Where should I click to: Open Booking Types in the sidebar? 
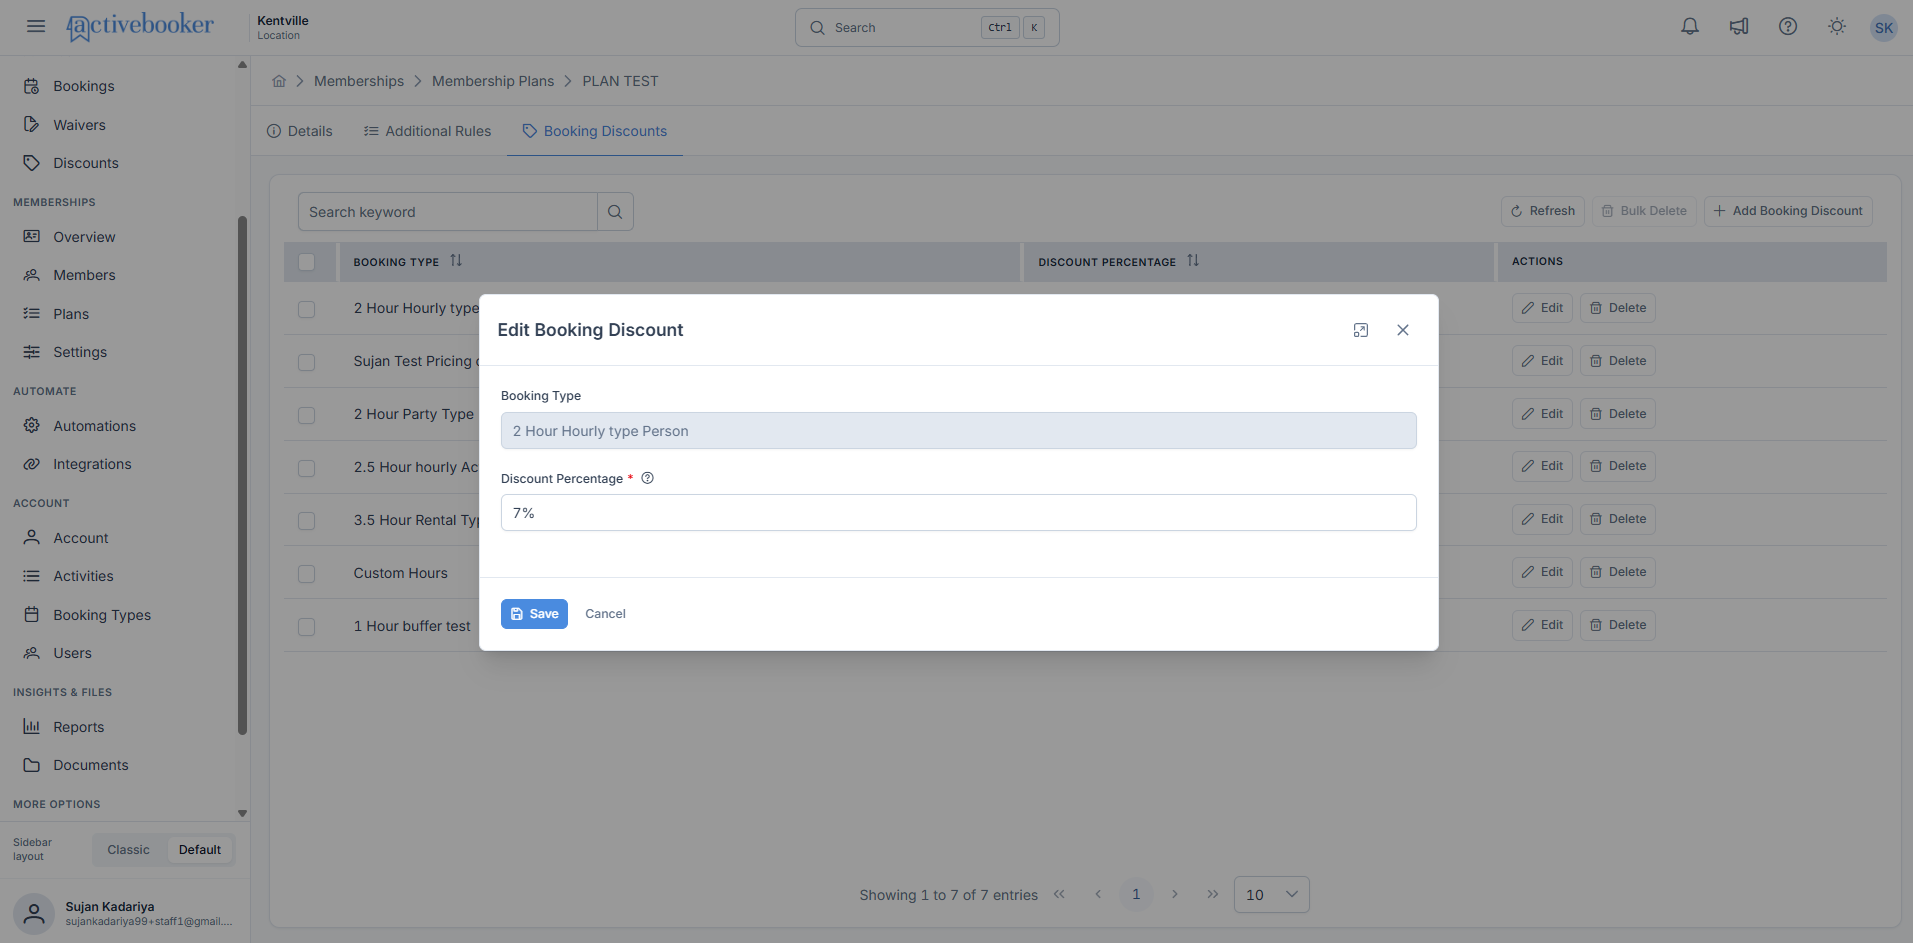tap(102, 615)
